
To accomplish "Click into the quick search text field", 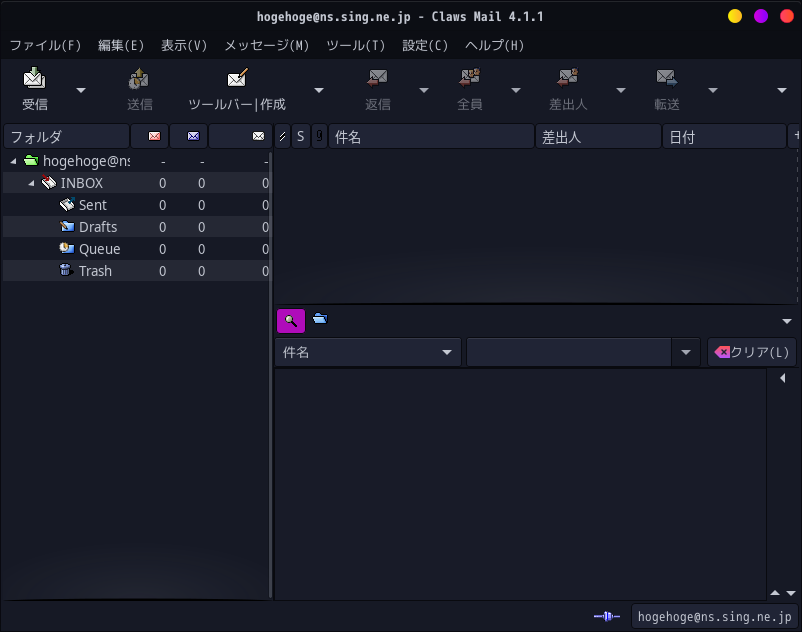I will pos(569,352).
